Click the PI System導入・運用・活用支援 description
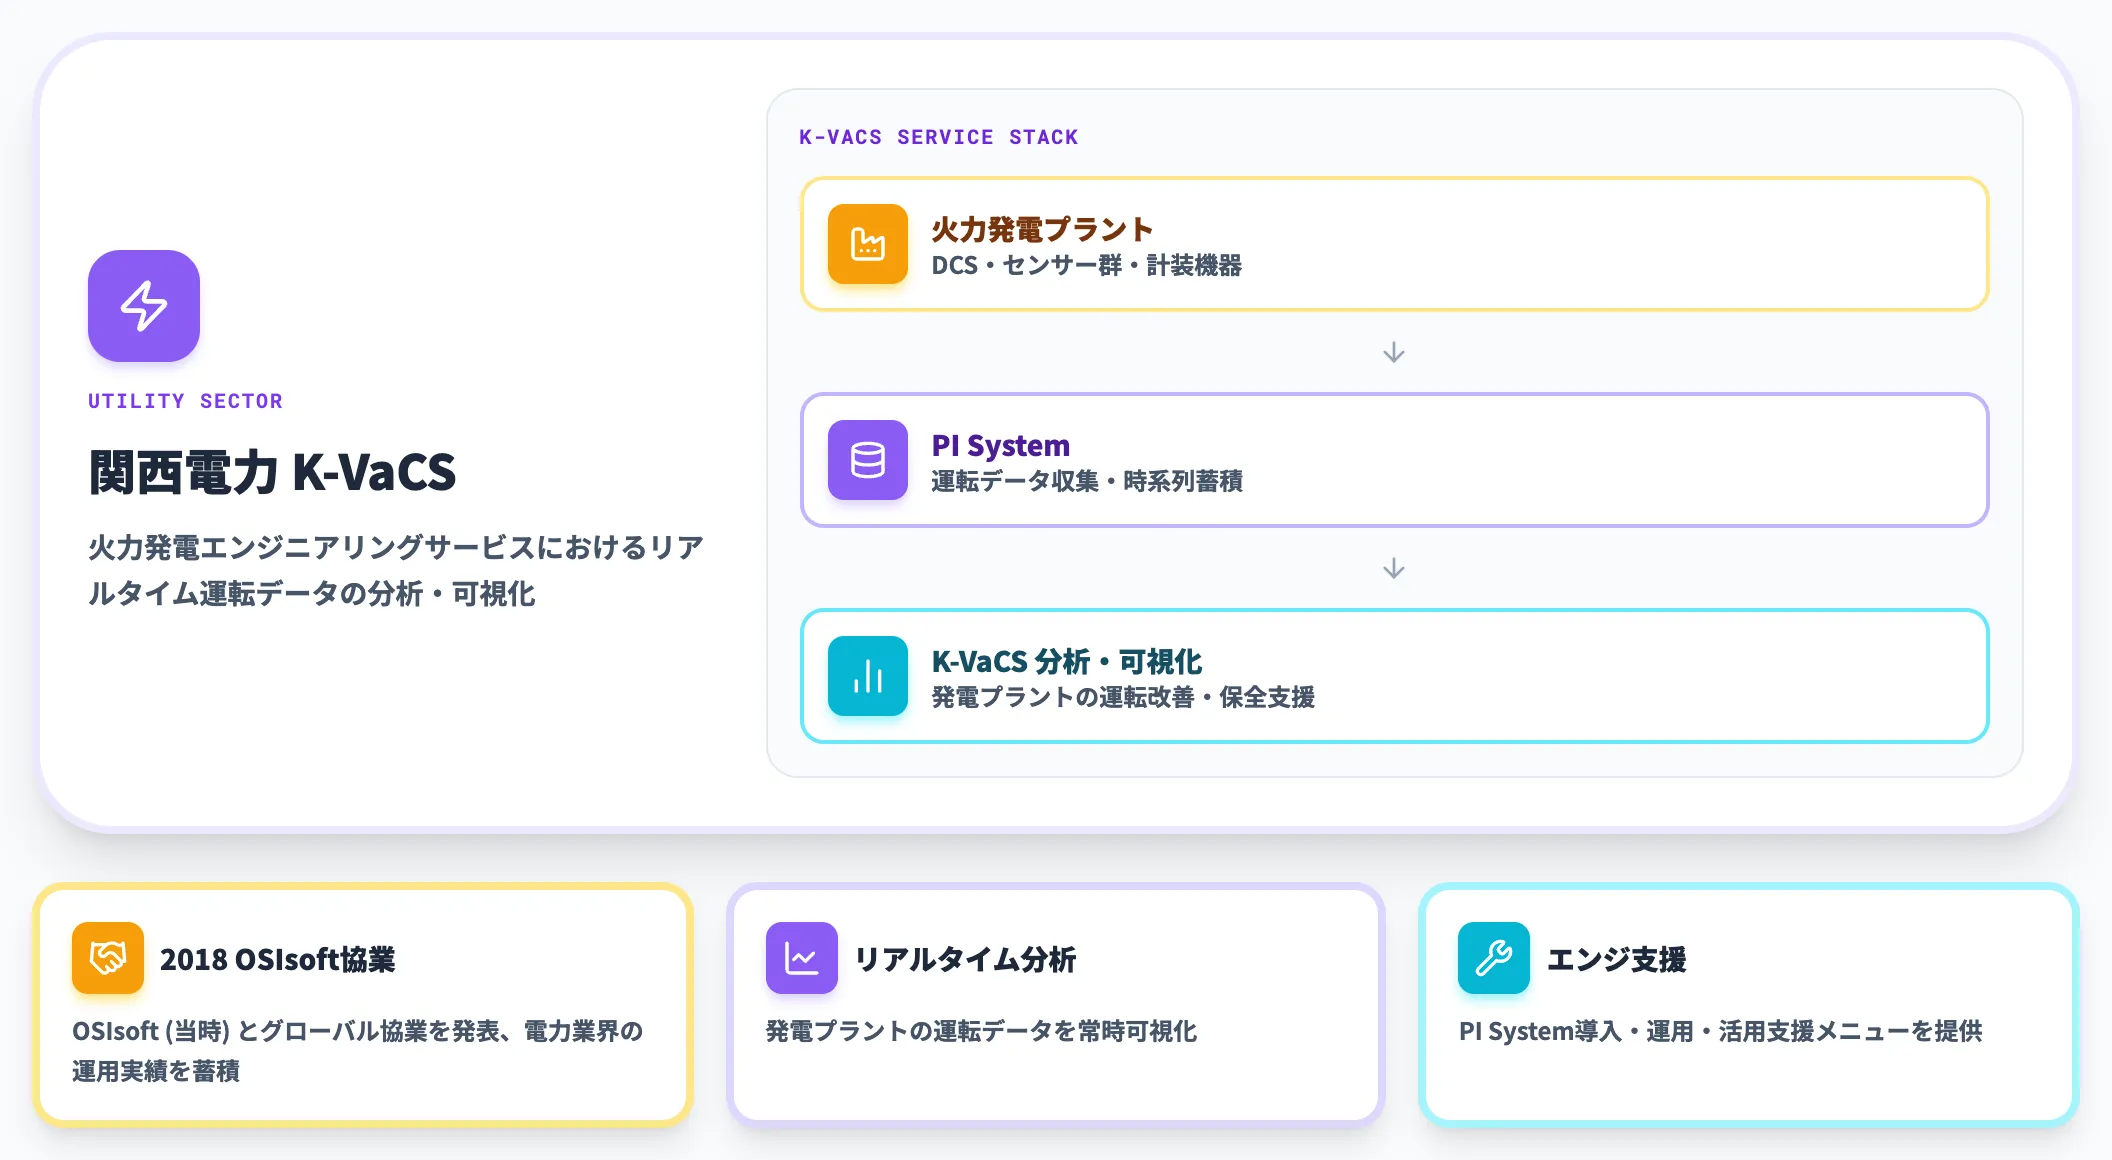 tap(1720, 1031)
